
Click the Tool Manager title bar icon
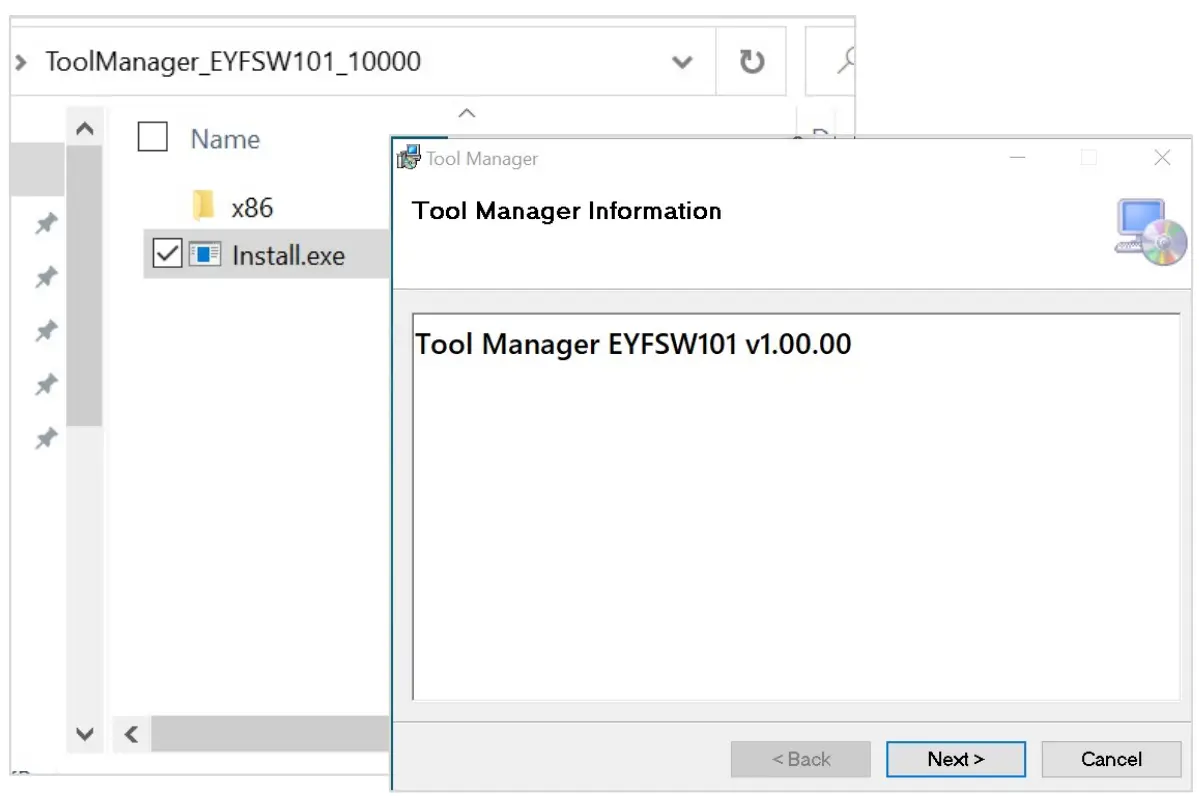click(408, 158)
